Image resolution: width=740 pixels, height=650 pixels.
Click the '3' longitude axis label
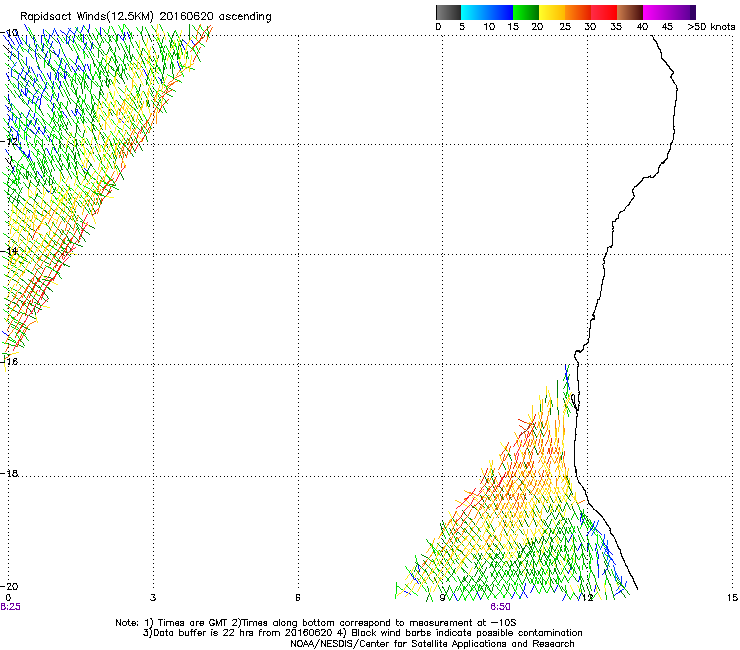pyautogui.click(x=153, y=598)
